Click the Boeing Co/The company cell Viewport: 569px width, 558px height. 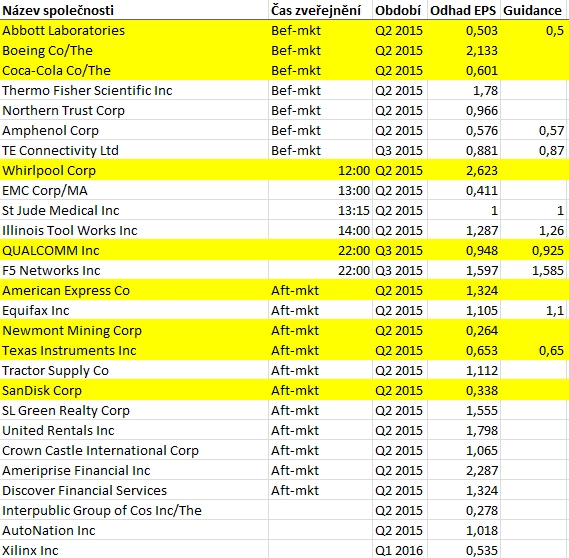[134, 50]
